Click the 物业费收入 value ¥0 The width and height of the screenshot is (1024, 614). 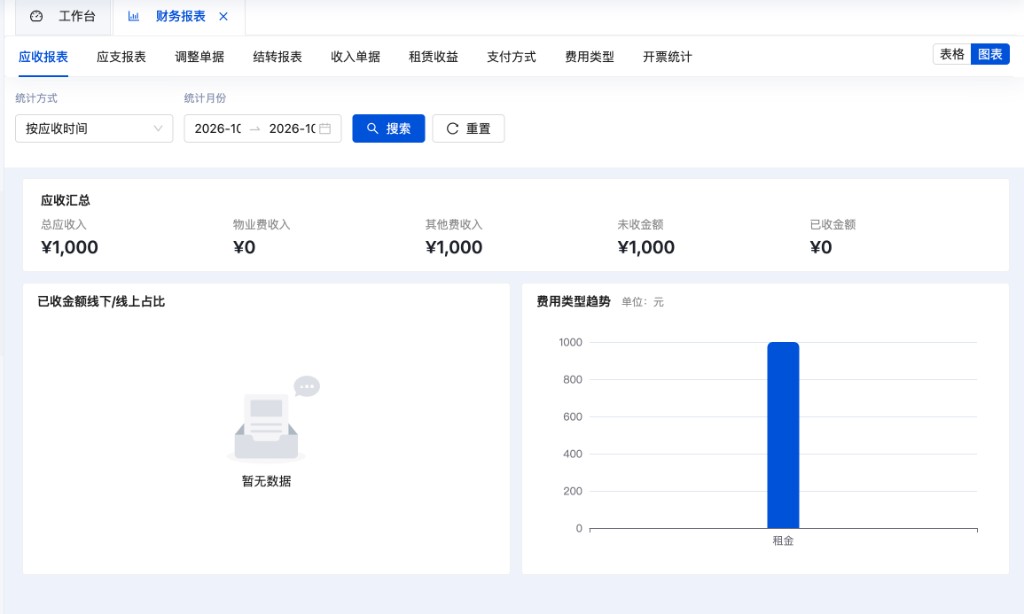[x=244, y=248]
